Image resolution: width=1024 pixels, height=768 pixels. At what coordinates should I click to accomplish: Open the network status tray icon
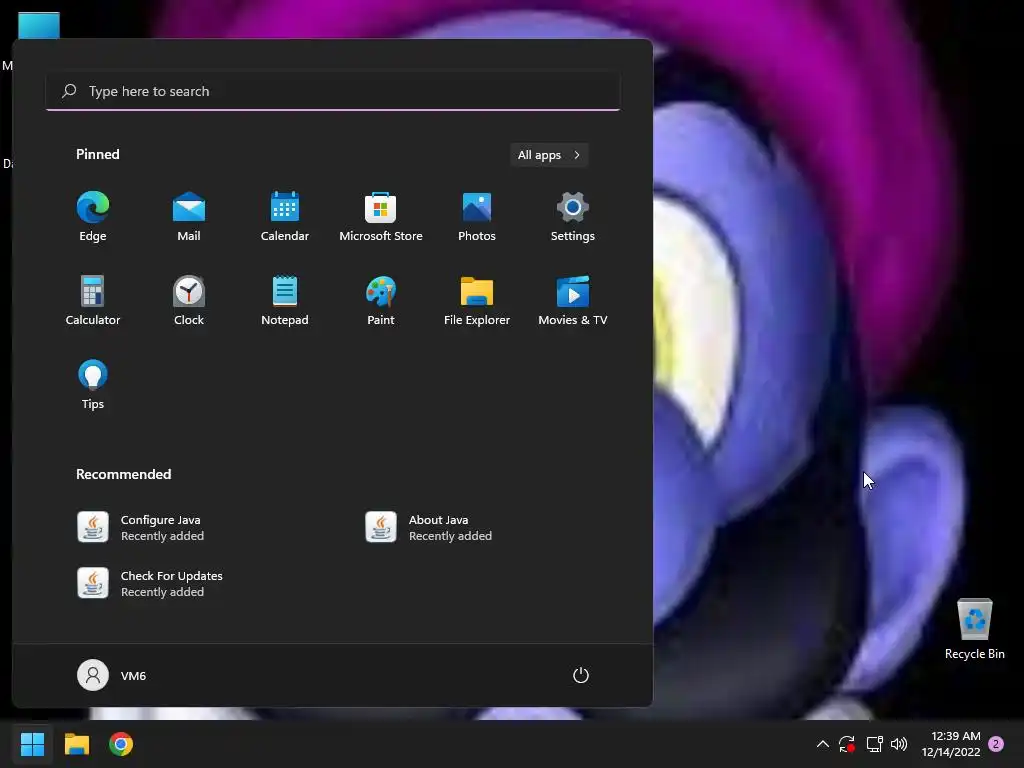[874, 744]
